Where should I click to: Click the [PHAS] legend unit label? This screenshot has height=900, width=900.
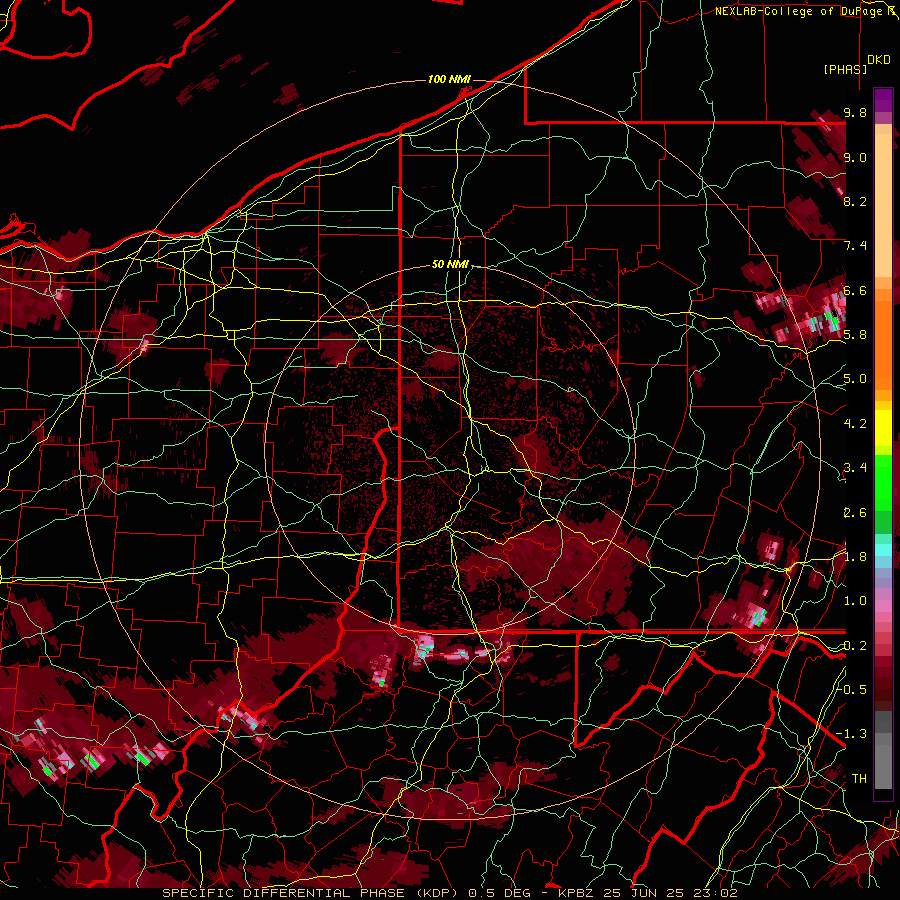click(x=845, y=69)
